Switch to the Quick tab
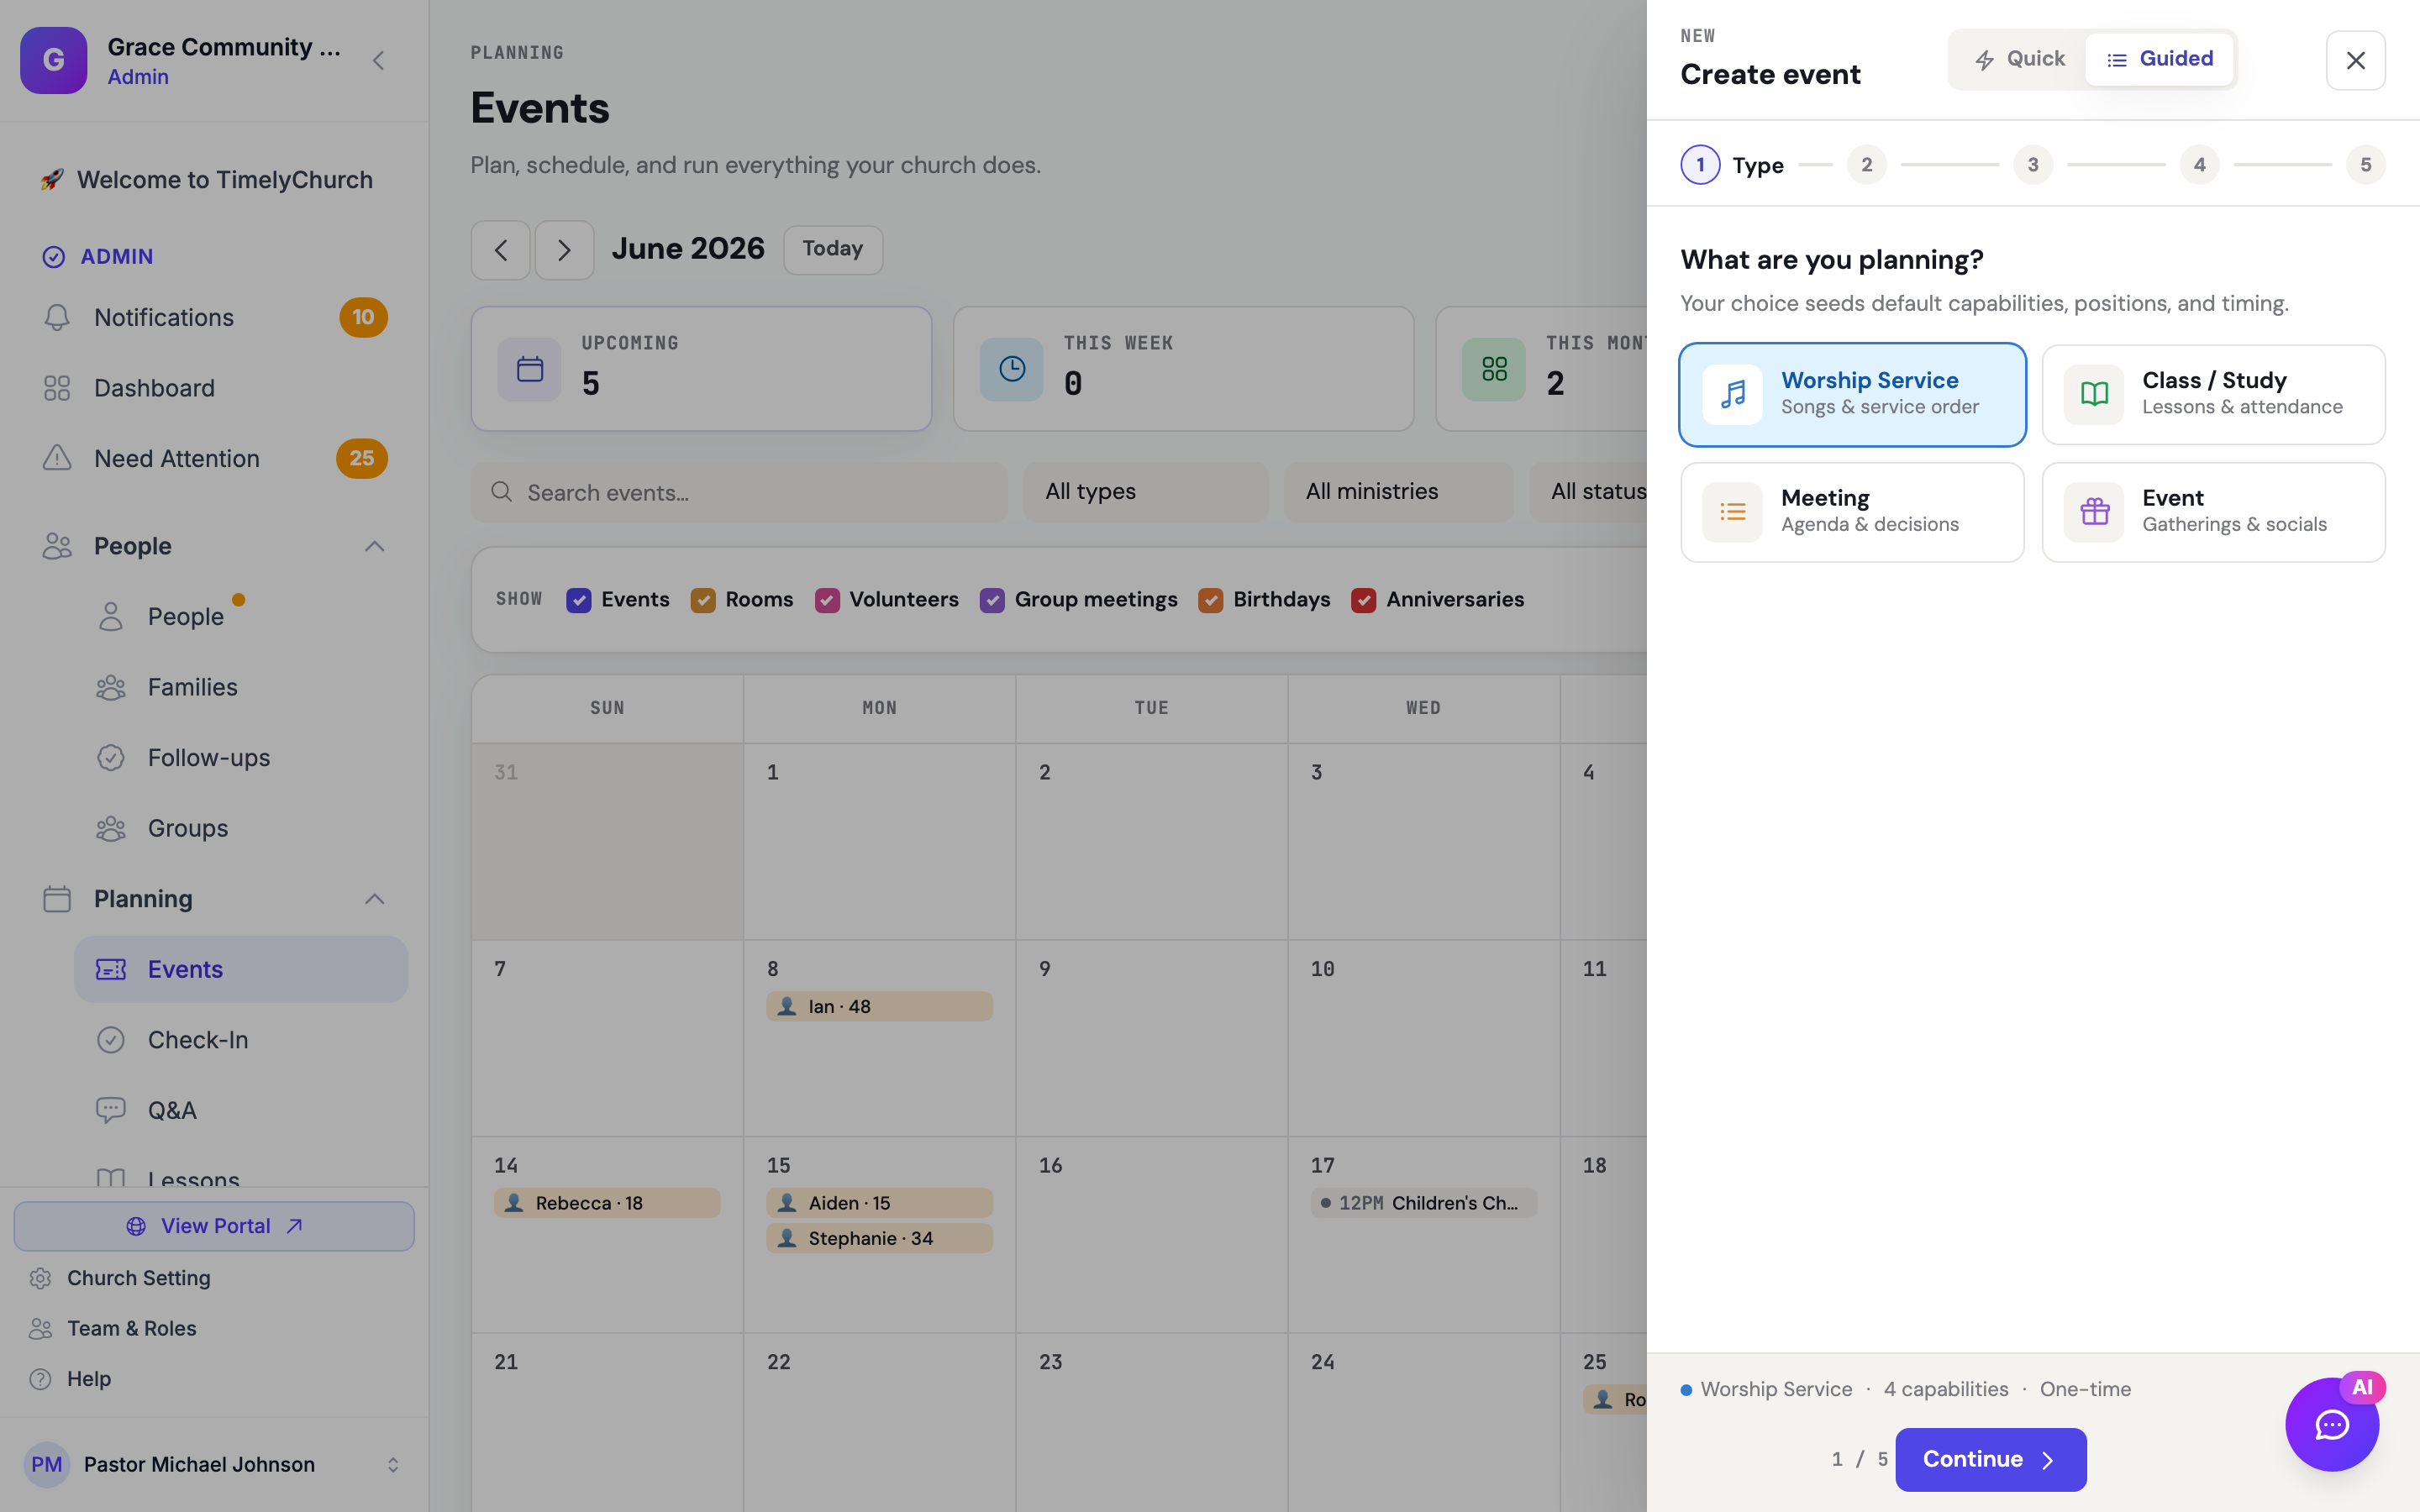Screen dimensions: 2420x1512 pos(2019,59)
